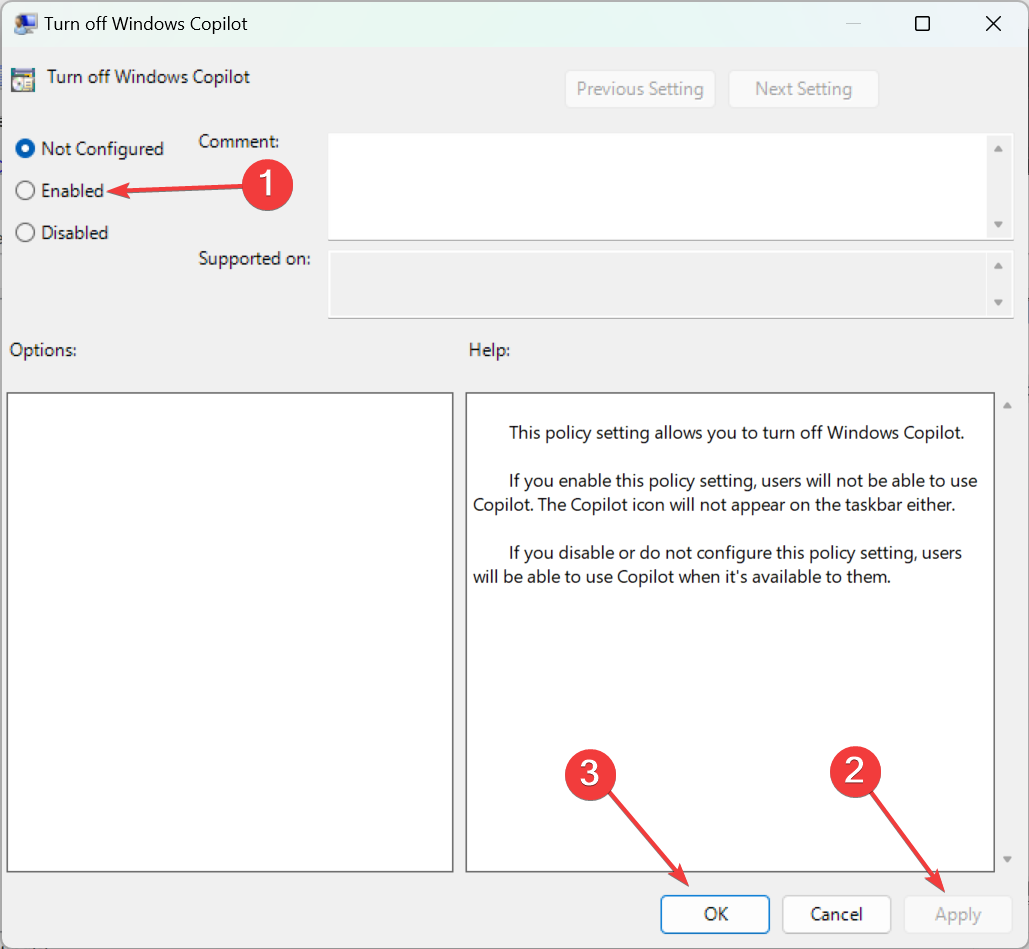The width and height of the screenshot is (1029, 949).
Task: Click the 'Comment:' label
Action: click(239, 142)
